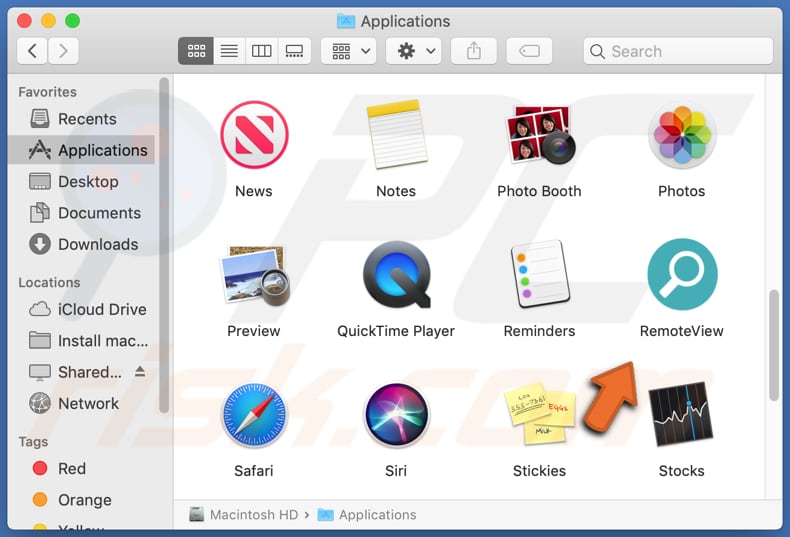Switch to list view mode
The image size is (790, 537).
(229, 51)
